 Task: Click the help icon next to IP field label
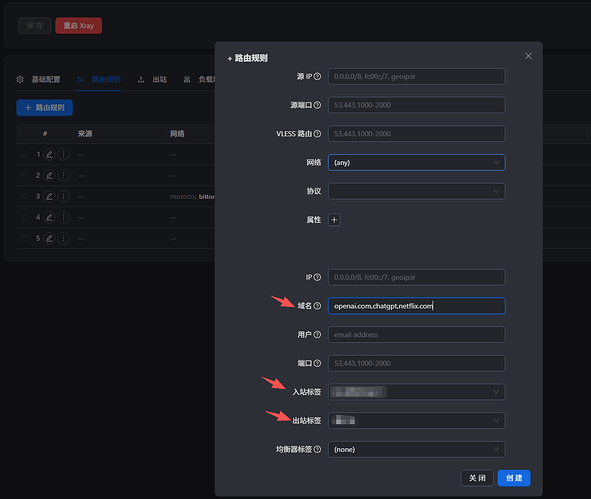point(317,277)
